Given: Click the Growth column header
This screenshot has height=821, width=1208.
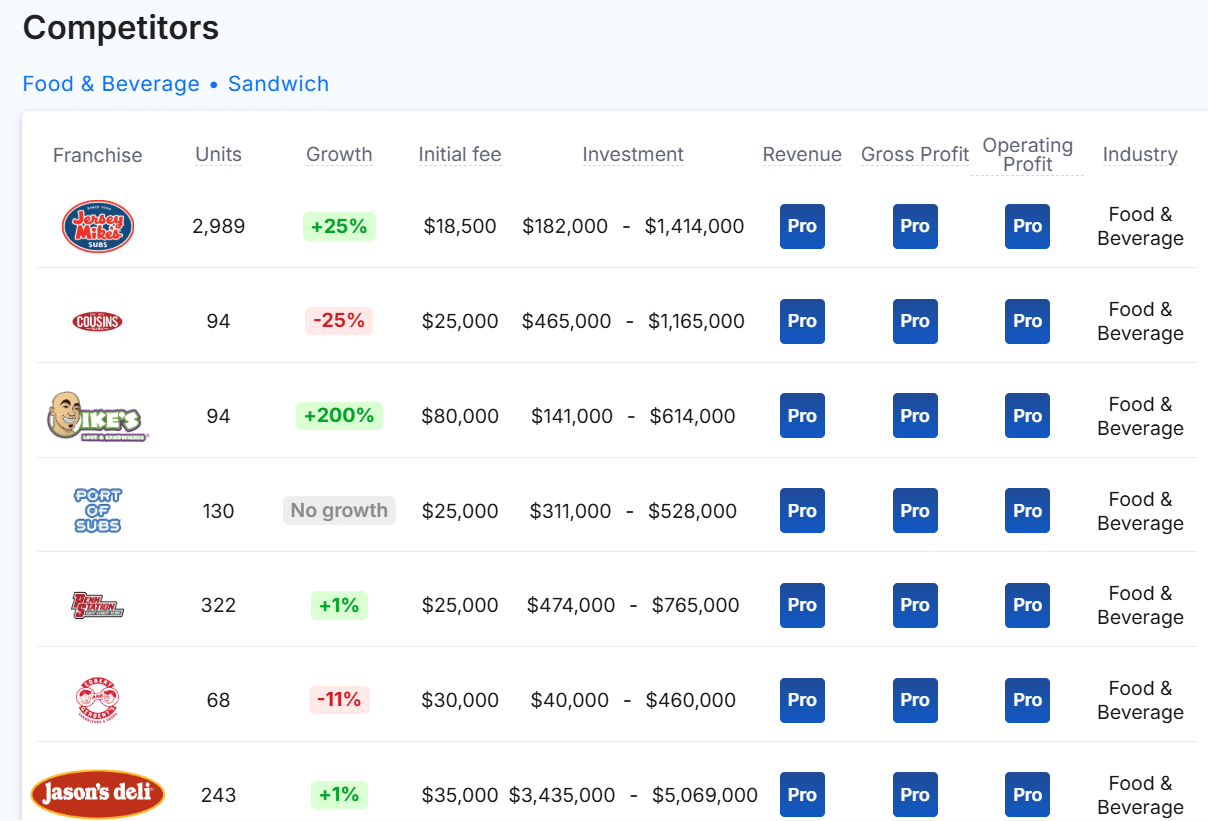Looking at the screenshot, I should [339, 154].
